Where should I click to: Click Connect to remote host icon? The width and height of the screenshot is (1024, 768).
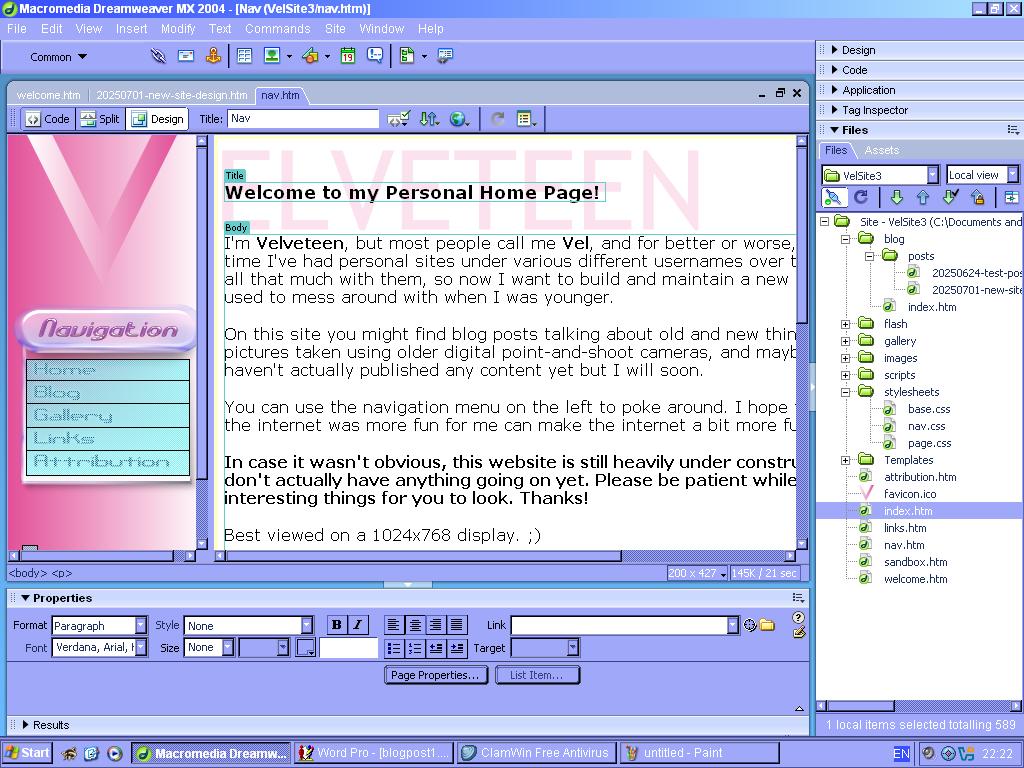click(x=832, y=198)
